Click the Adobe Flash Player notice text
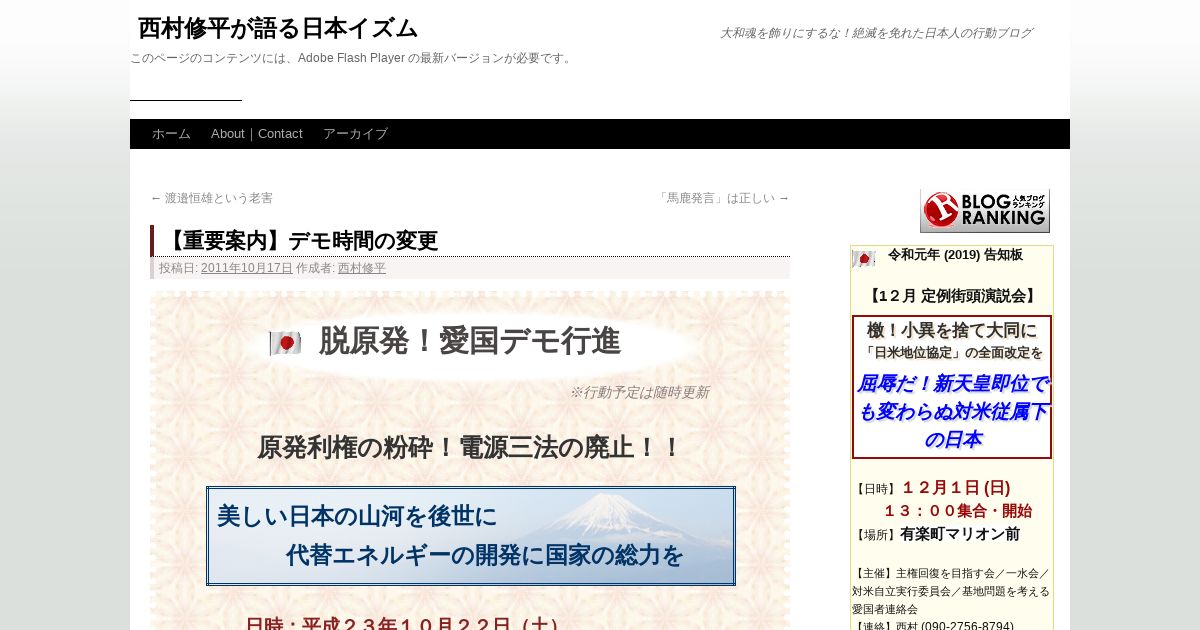 [x=352, y=58]
